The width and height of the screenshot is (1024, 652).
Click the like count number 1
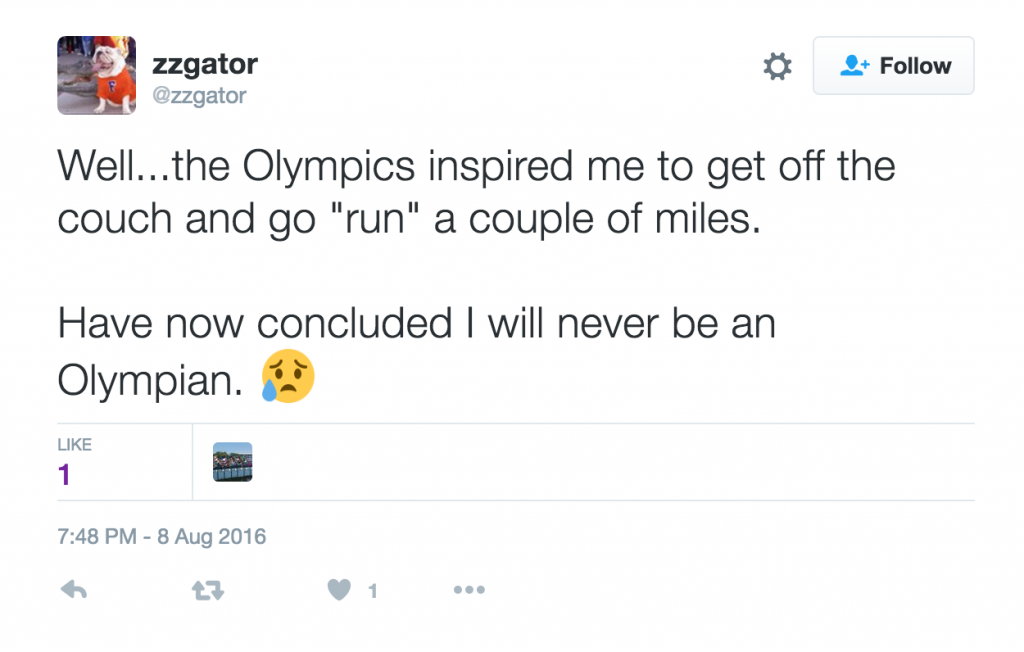tap(64, 474)
